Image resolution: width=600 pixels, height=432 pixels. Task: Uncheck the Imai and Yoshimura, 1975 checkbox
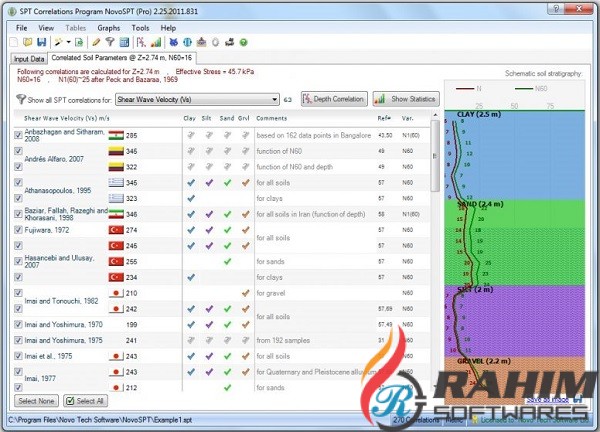coord(18,340)
